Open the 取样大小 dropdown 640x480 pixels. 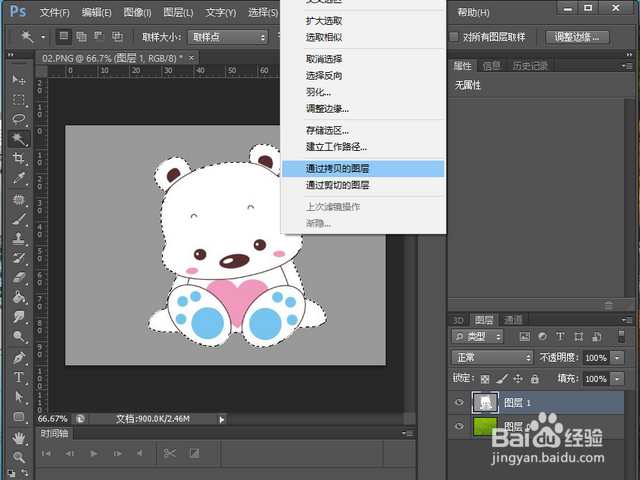(x=228, y=37)
